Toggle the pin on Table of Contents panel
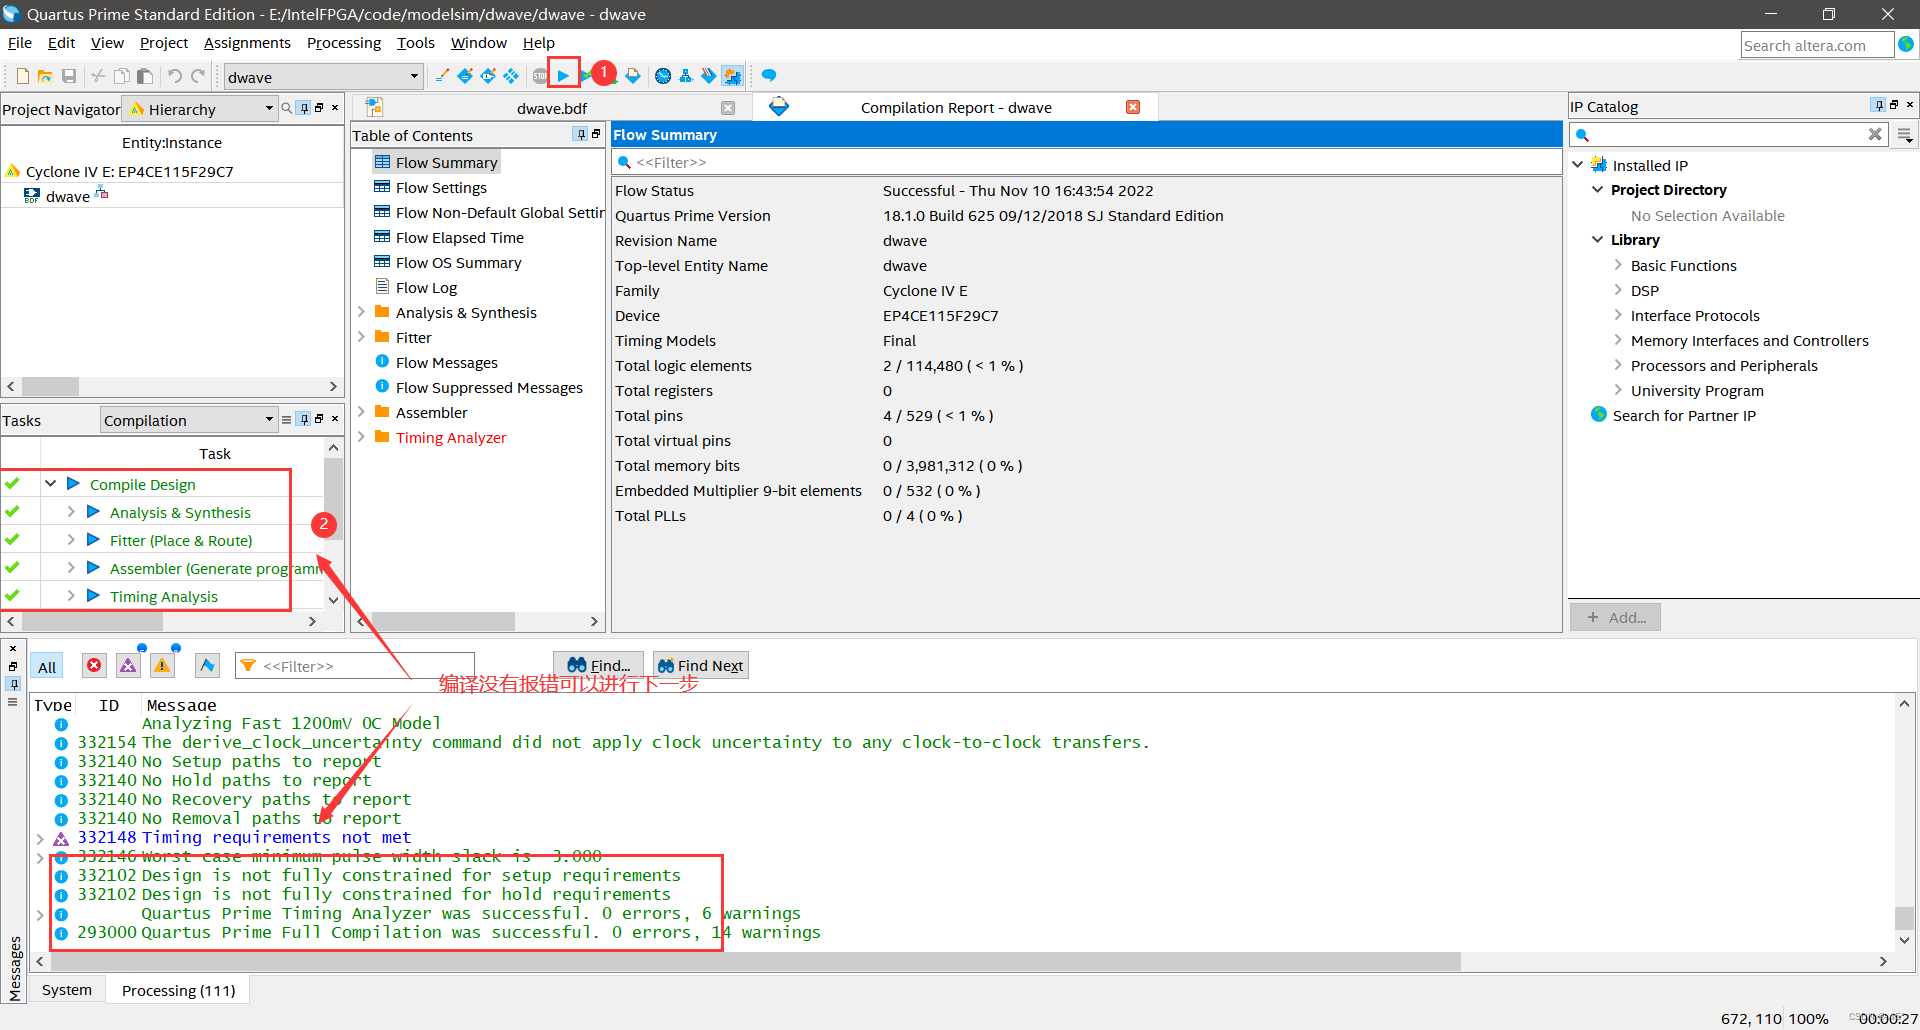 (580, 134)
